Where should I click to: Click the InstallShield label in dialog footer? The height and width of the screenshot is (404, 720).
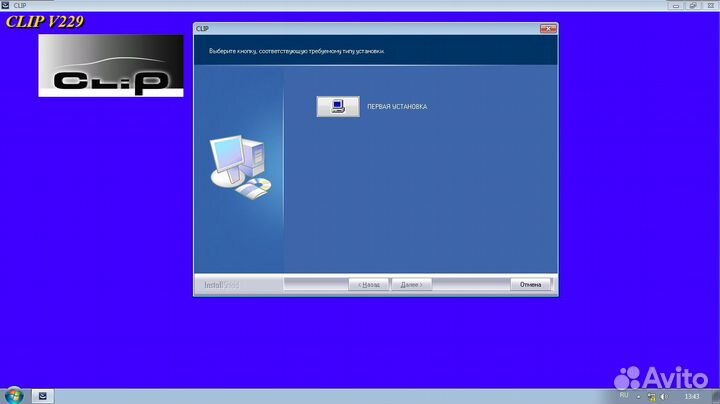point(221,285)
